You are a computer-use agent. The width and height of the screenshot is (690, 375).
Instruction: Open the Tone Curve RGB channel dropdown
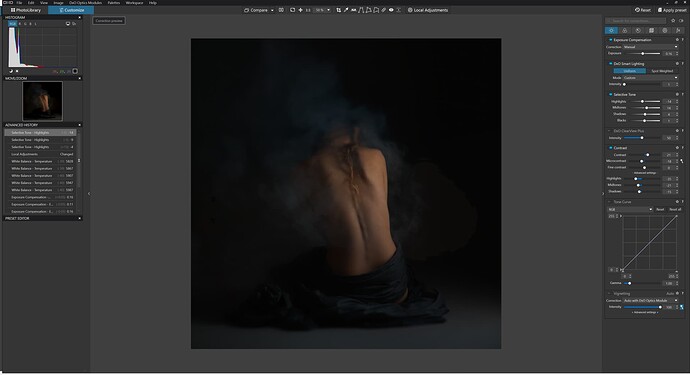point(629,210)
